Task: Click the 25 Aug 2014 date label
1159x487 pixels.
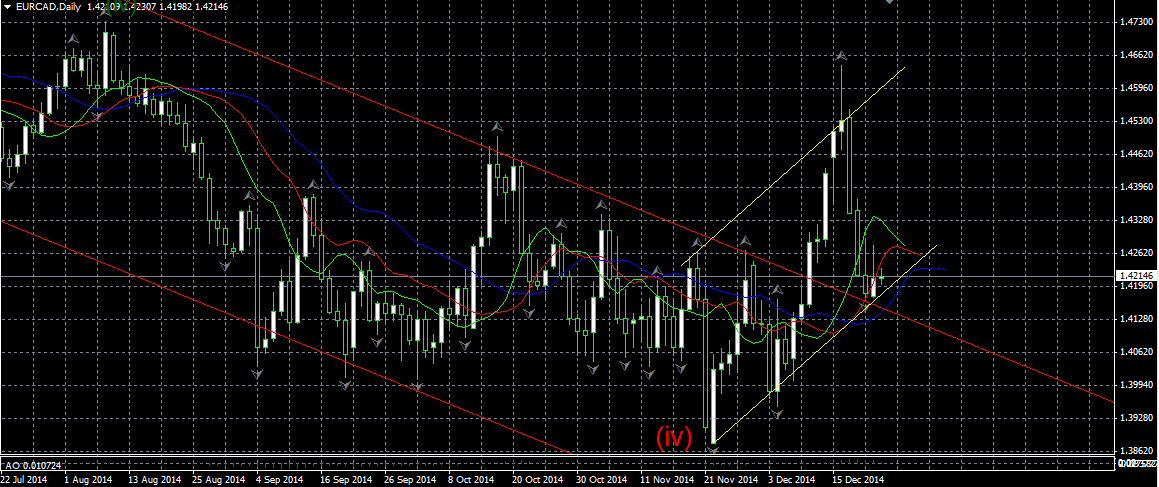Action: (x=218, y=480)
